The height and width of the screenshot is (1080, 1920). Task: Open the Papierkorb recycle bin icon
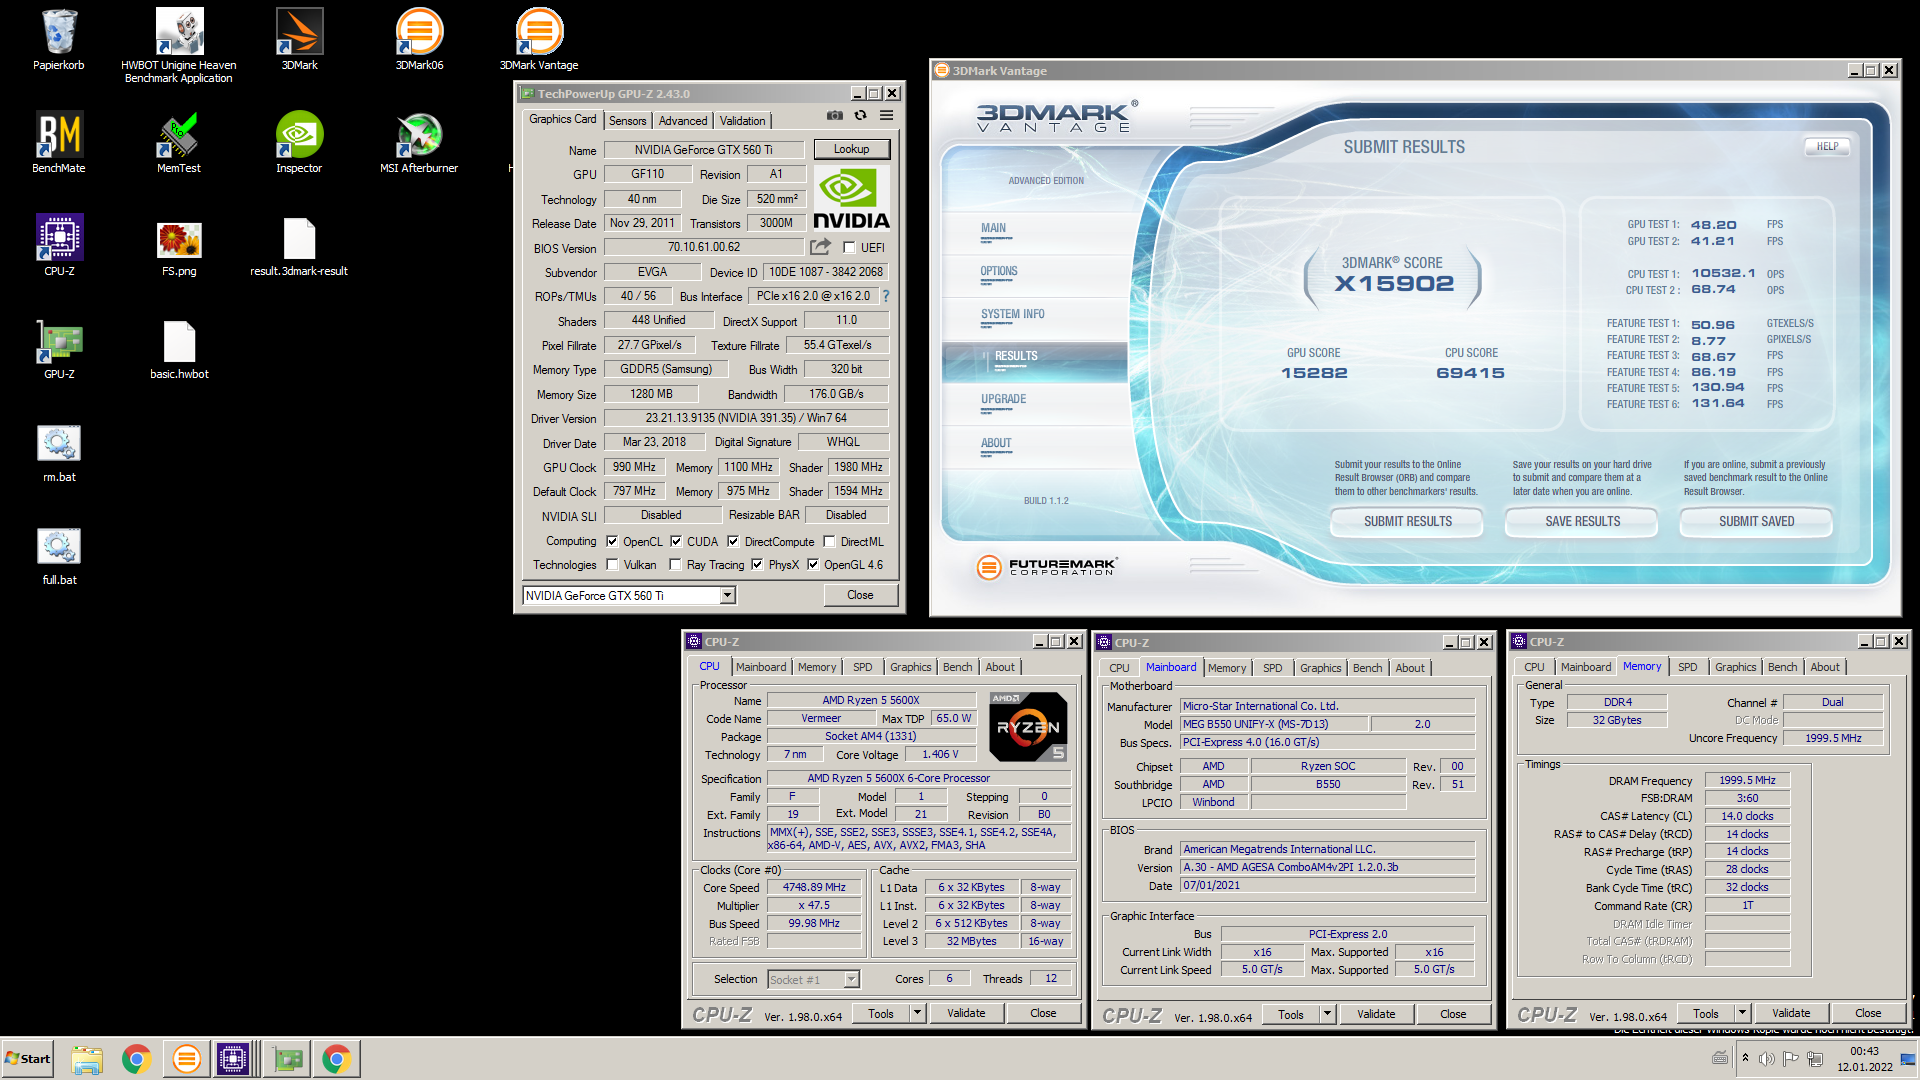pos(59,40)
